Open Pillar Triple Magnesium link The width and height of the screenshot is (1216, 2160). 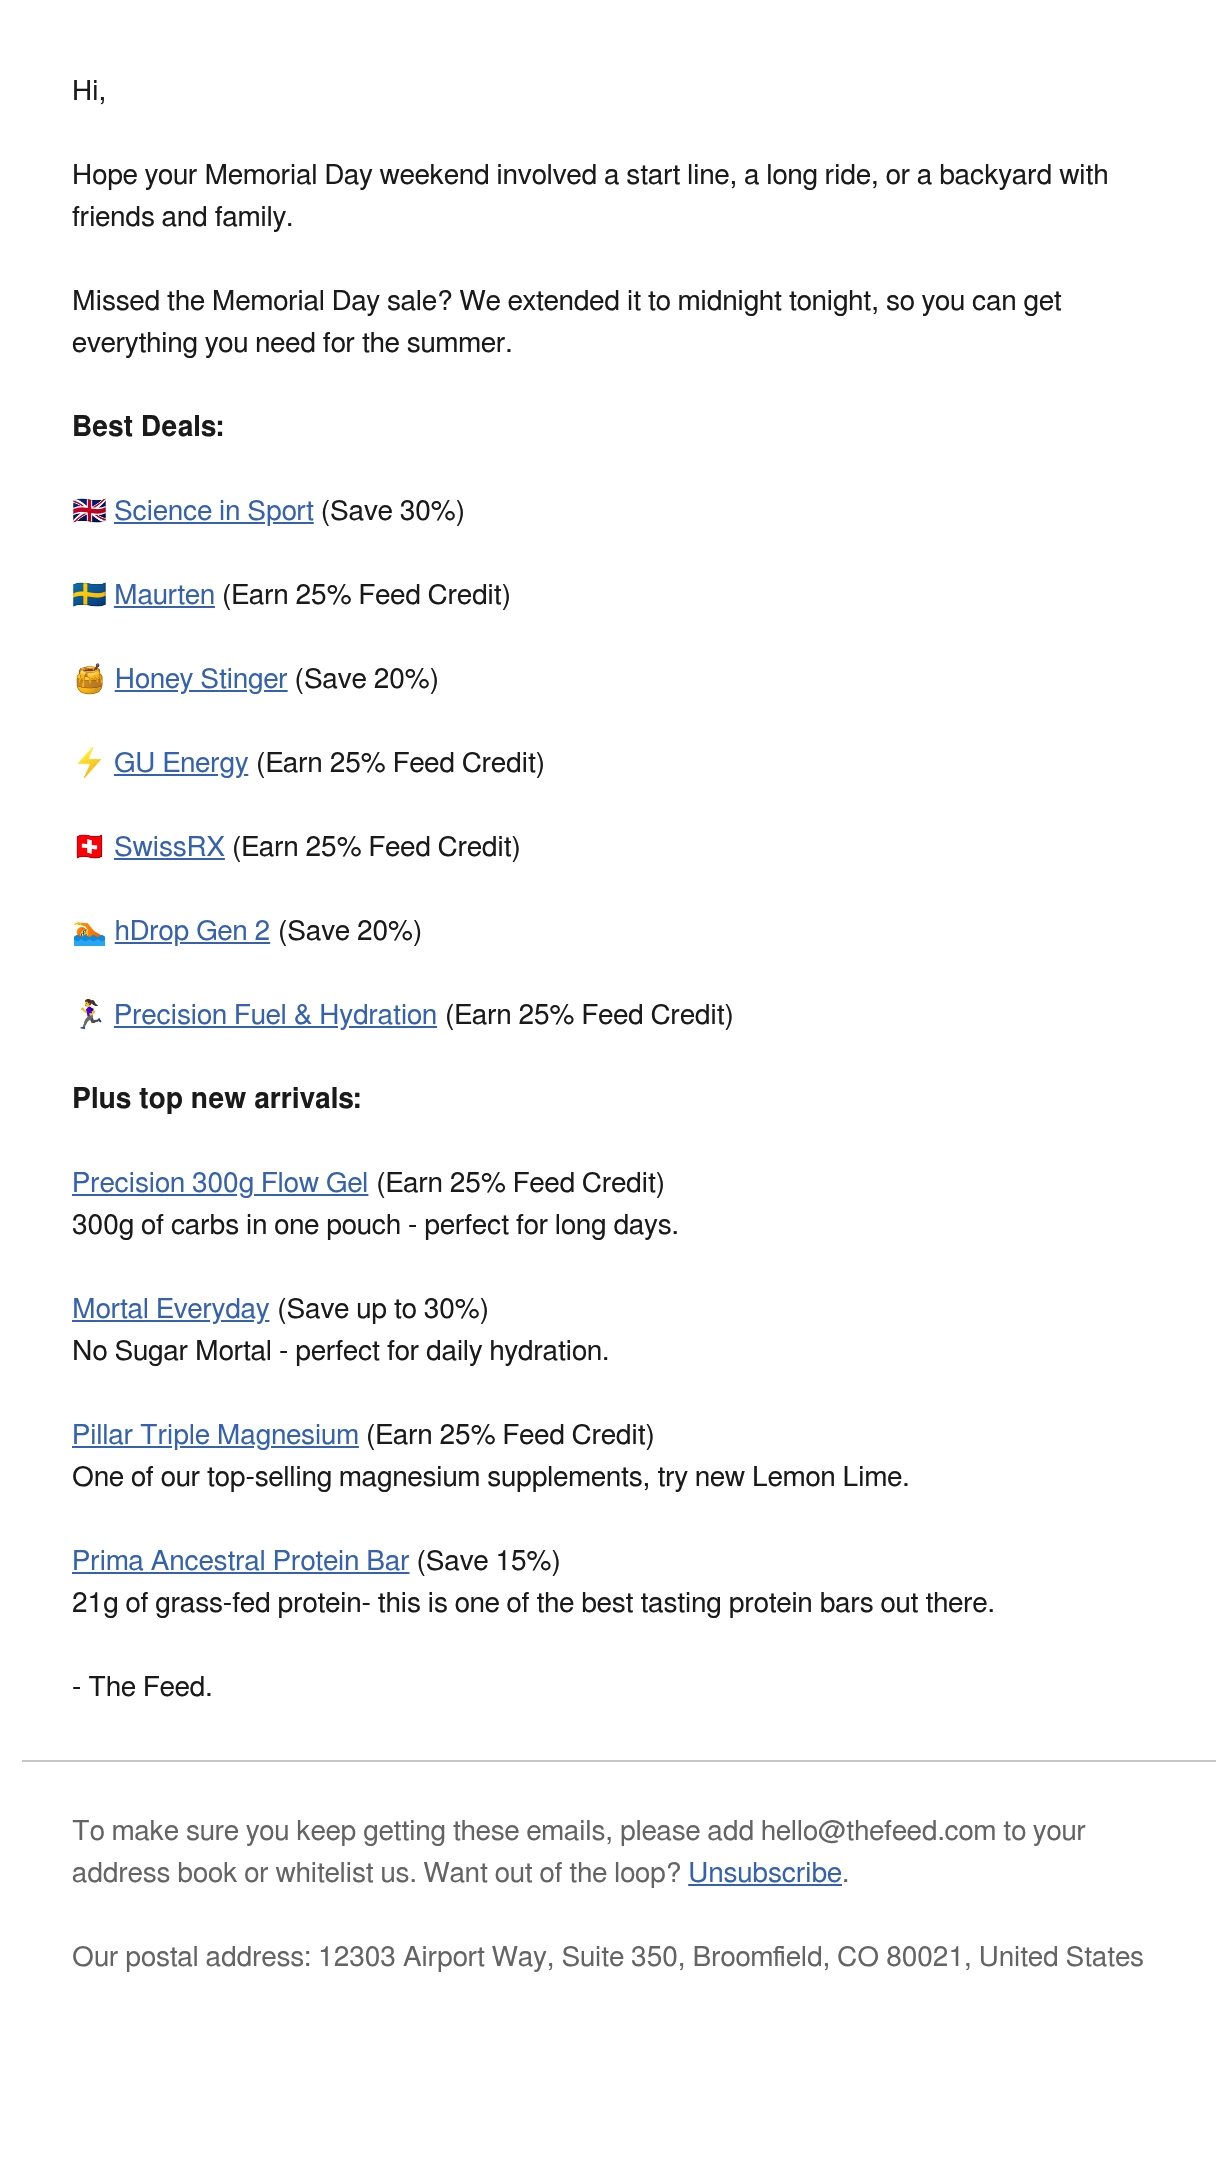click(215, 1435)
